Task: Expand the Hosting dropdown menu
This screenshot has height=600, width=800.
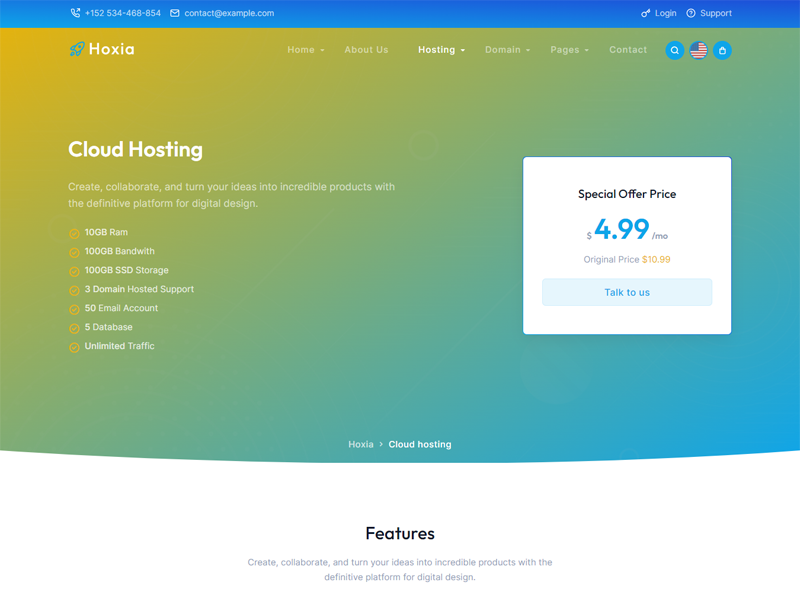Action: [441, 50]
